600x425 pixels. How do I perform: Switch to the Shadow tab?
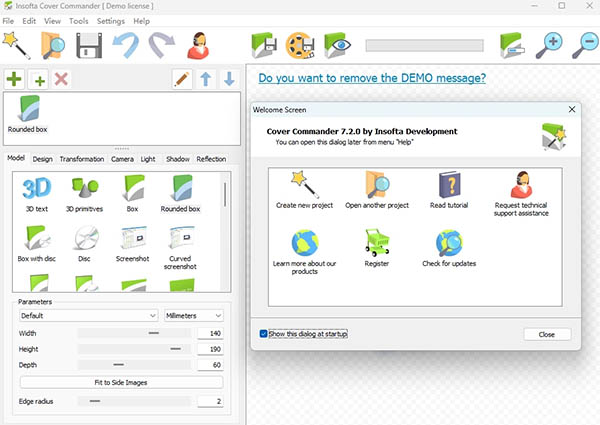pyautogui.click(x=178, y=159)
